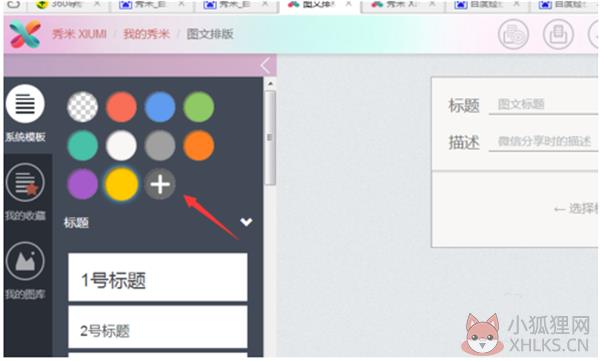Click the save circular icon in header
600x361 pixels.
tap(558, 34)
